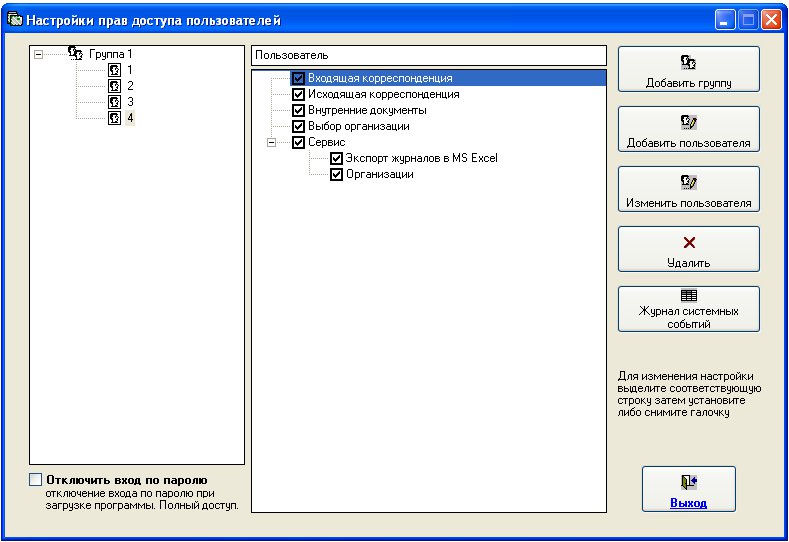Select user 2 in the tree
Image resolution: width=789 pixels, height=542 pixels.
pyautogui.click(x=130, y=86)
